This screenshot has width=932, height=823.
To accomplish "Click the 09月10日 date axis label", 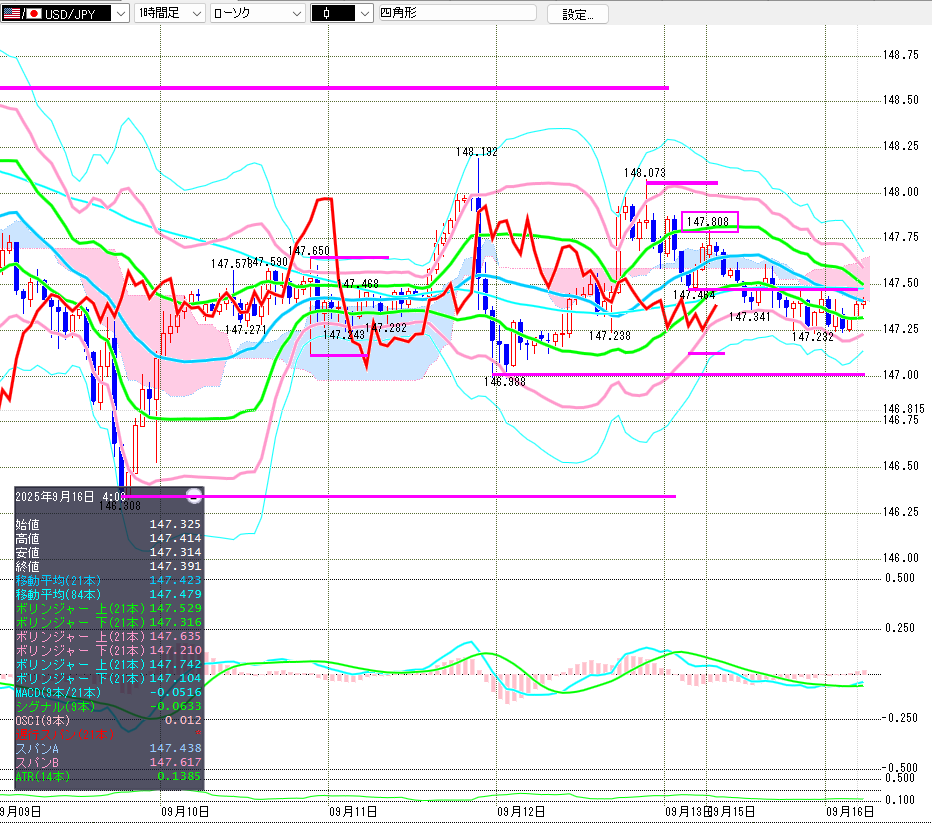I will 185,812.
